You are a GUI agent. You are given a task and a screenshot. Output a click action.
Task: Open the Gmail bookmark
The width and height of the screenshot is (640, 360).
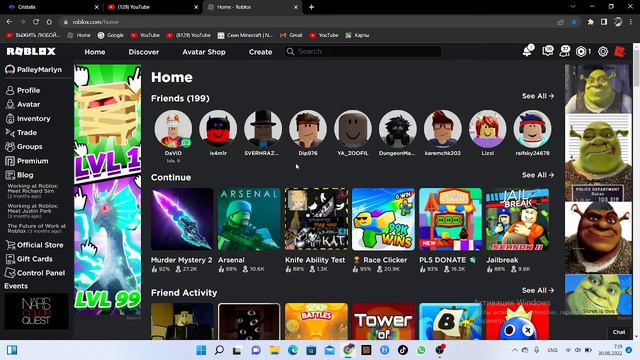click(x=291, y=36)
